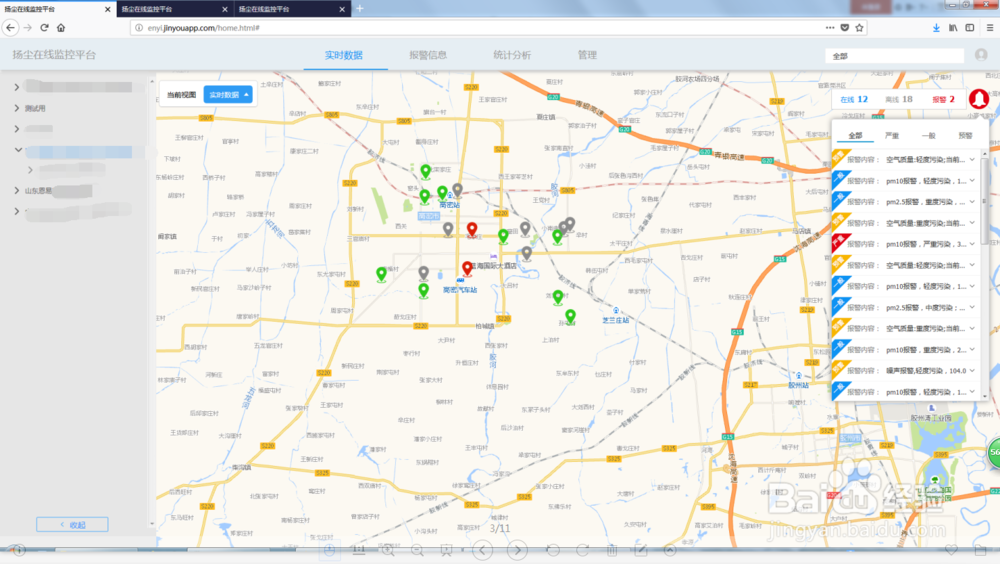The height and width of the screenshot is (564, 1000).
Task: Click the browser home icon
Action: [x=61, y=27]
